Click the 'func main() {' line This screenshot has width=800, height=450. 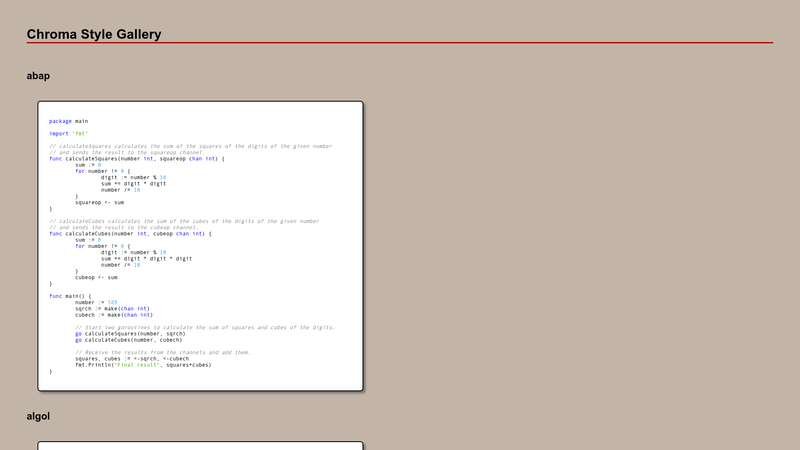(70, 296)
